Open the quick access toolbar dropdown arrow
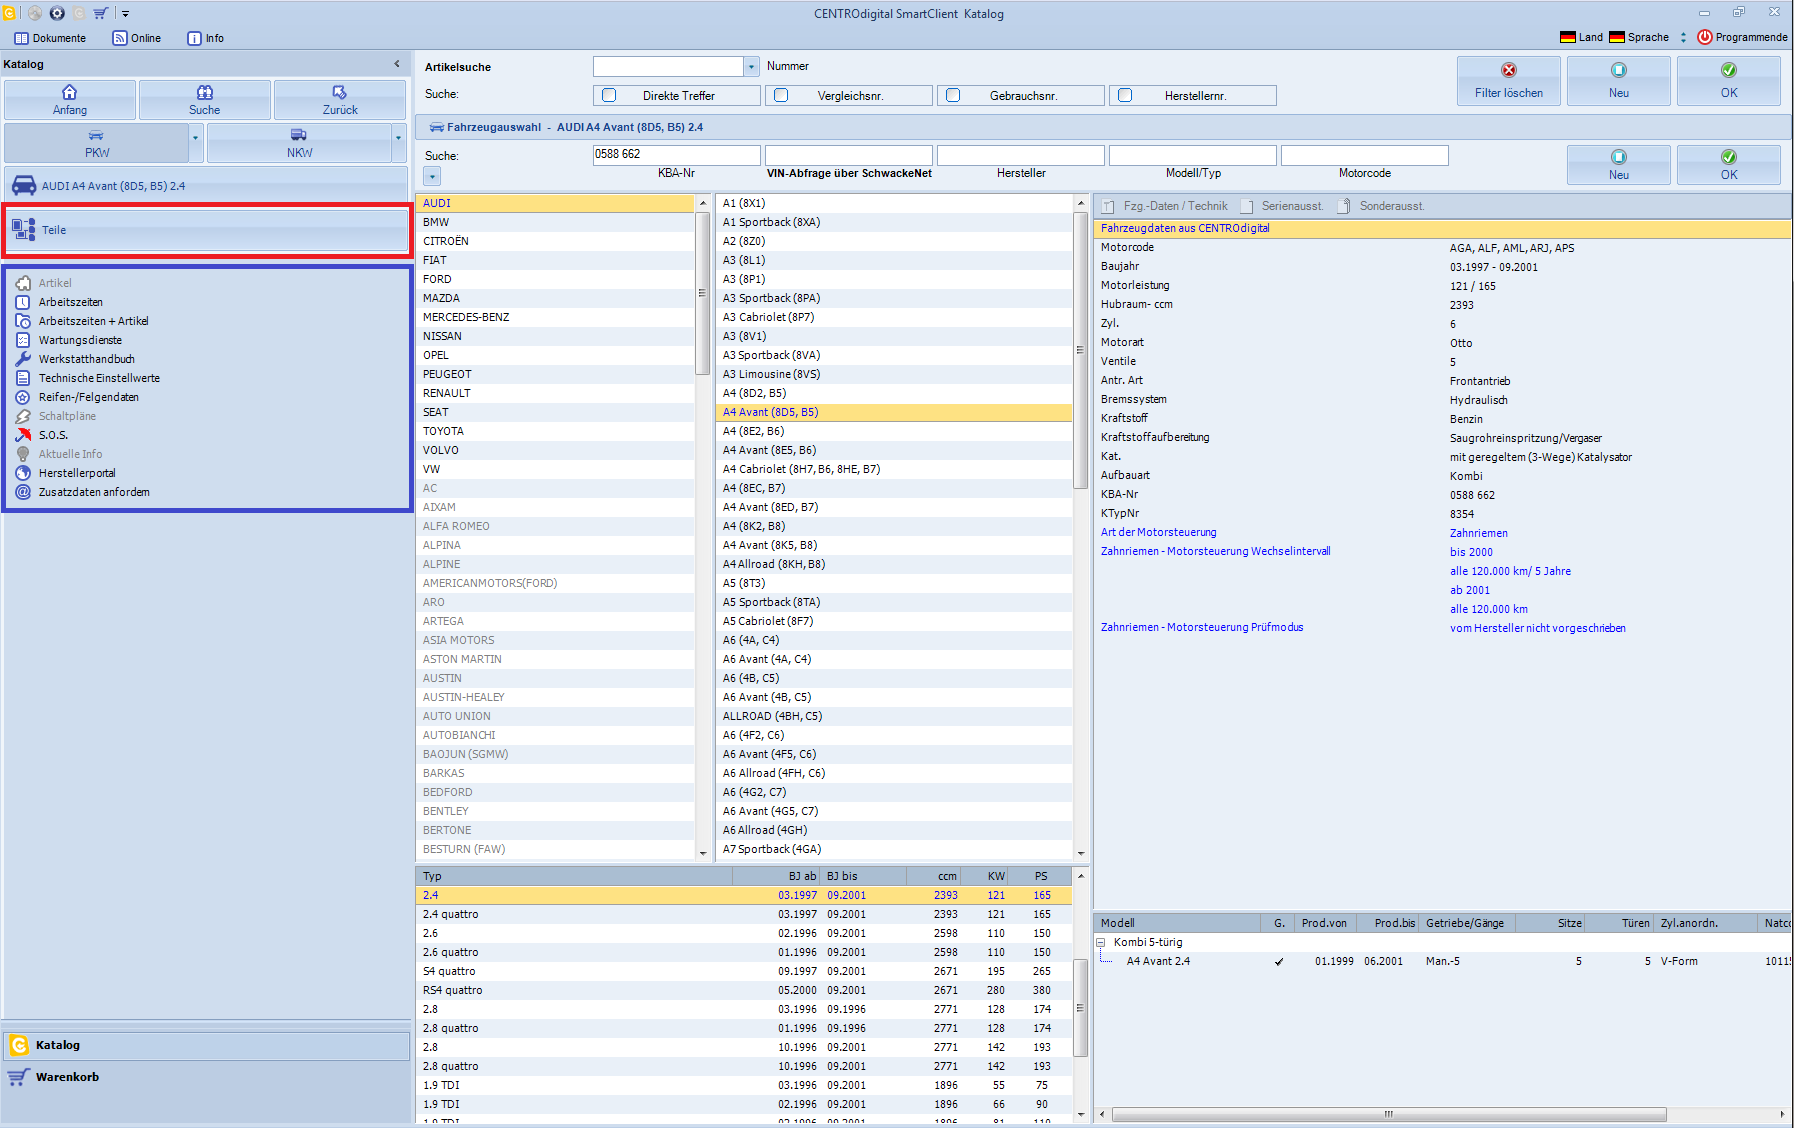 (125, 14)
